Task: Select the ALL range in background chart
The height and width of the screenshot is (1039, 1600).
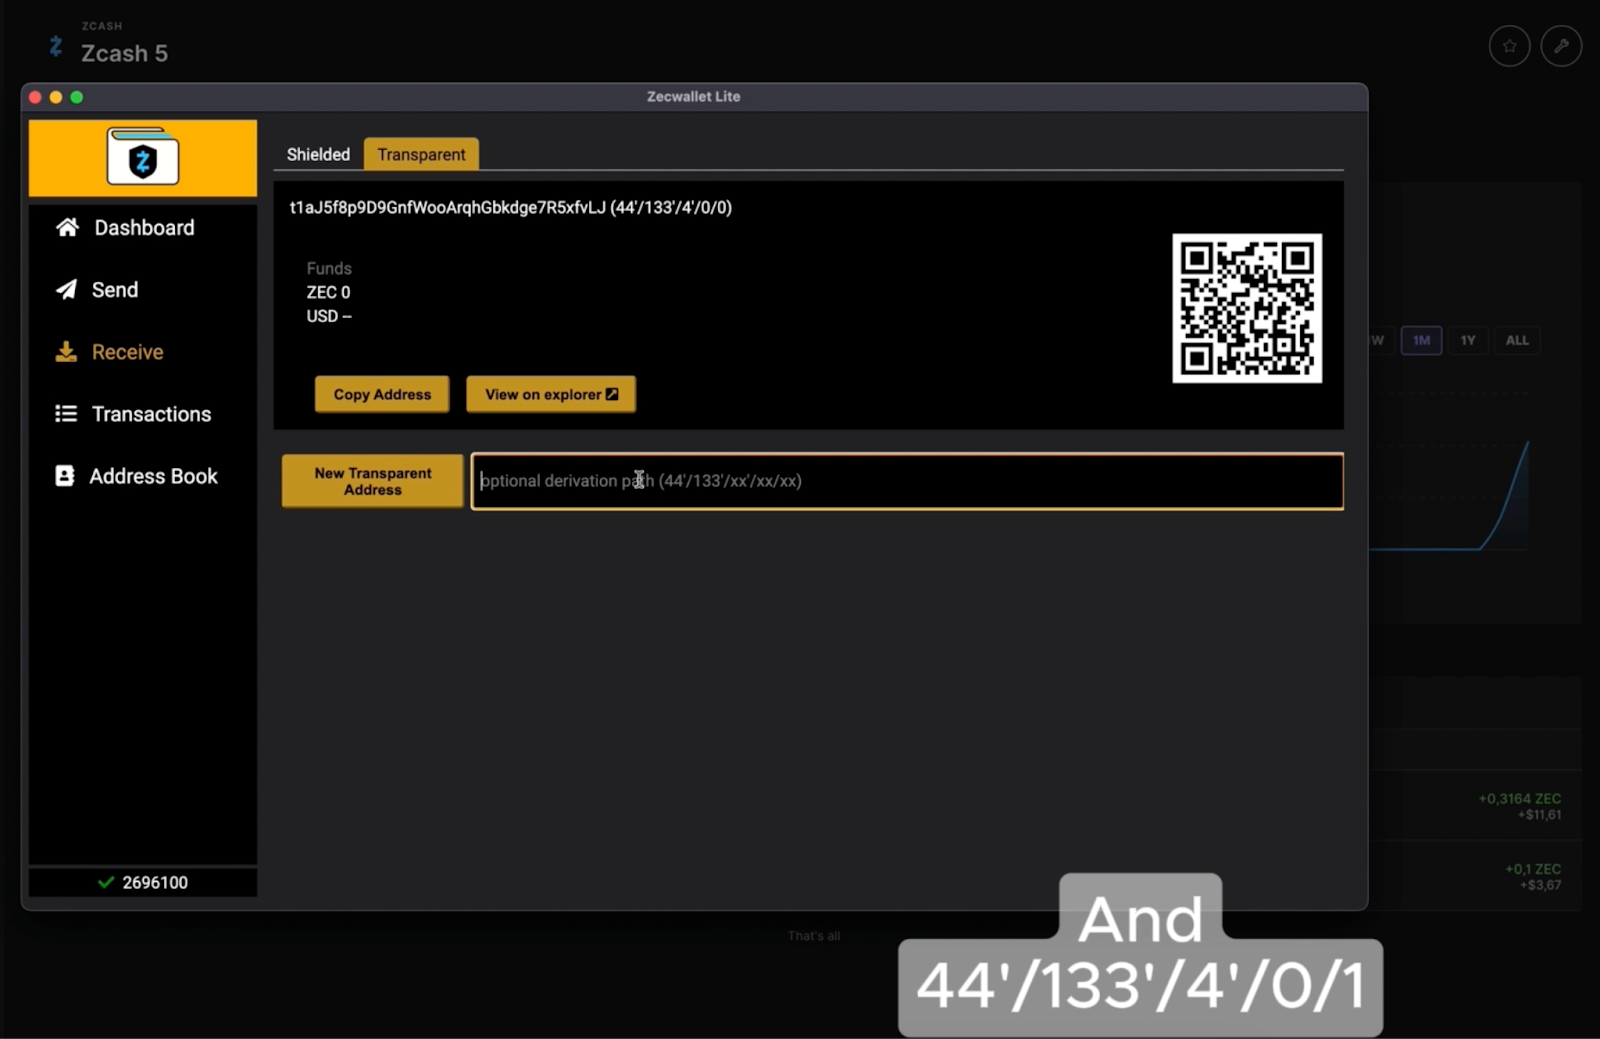Action: tap(1517, 340)
